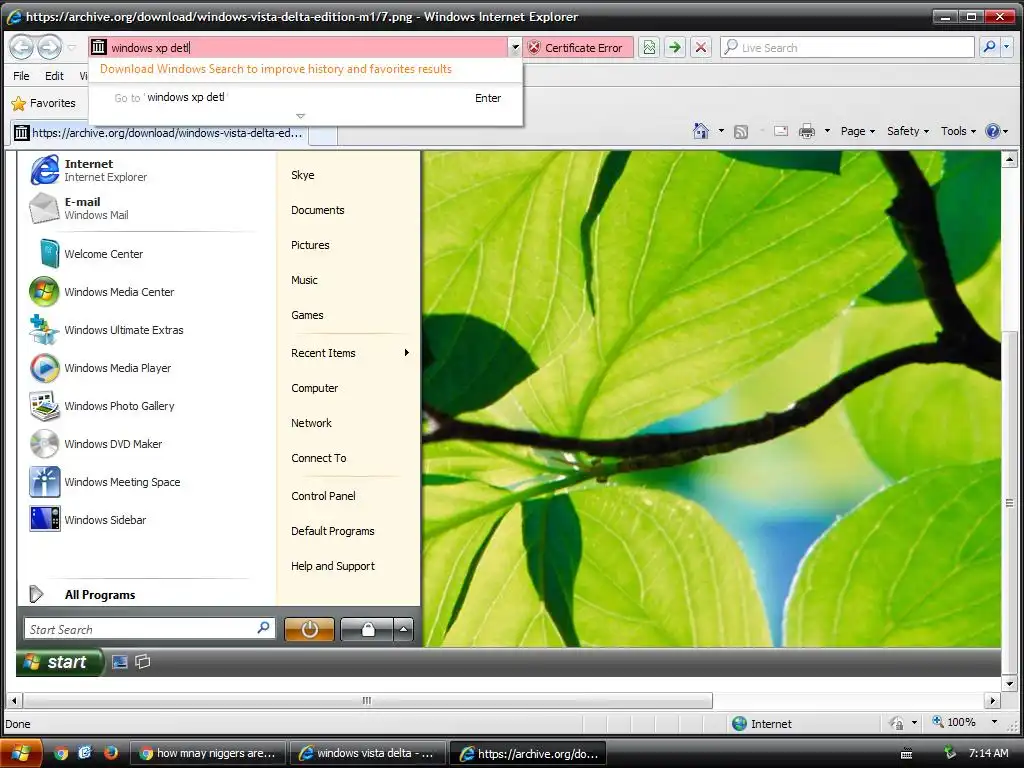Click the Read Mail icon

coord(781,131)
